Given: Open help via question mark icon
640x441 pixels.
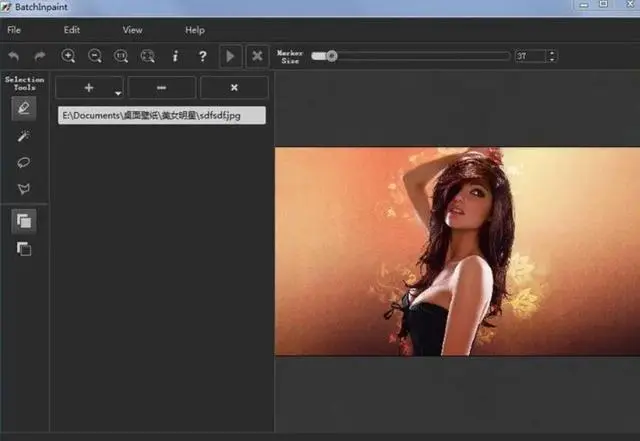Looking at the screenshot, I should click(202, 56).
